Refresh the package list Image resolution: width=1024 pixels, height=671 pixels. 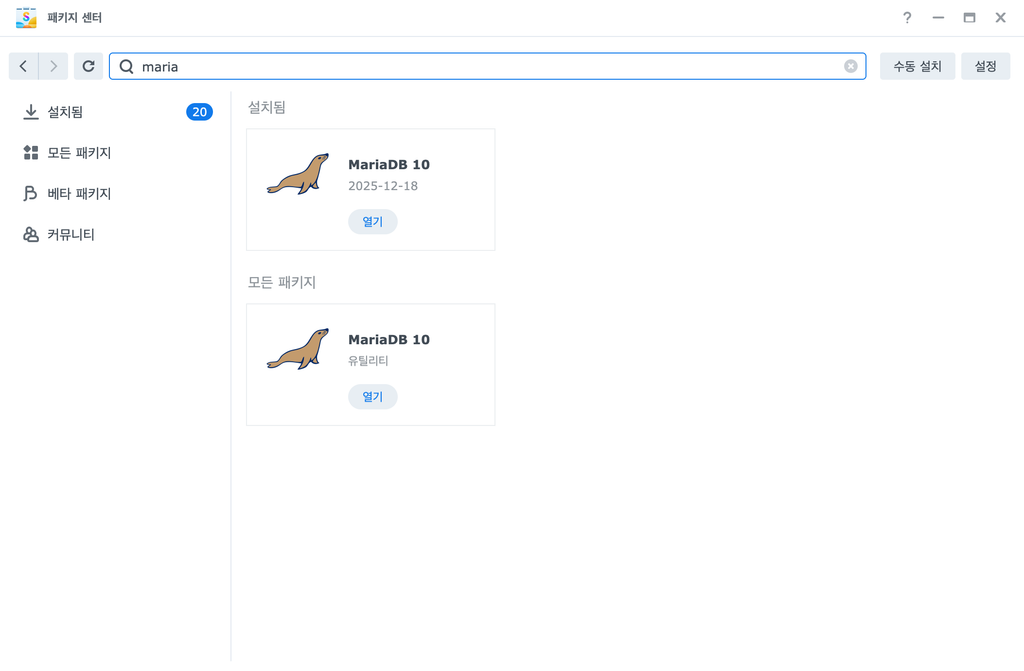(x=88, y=66)
